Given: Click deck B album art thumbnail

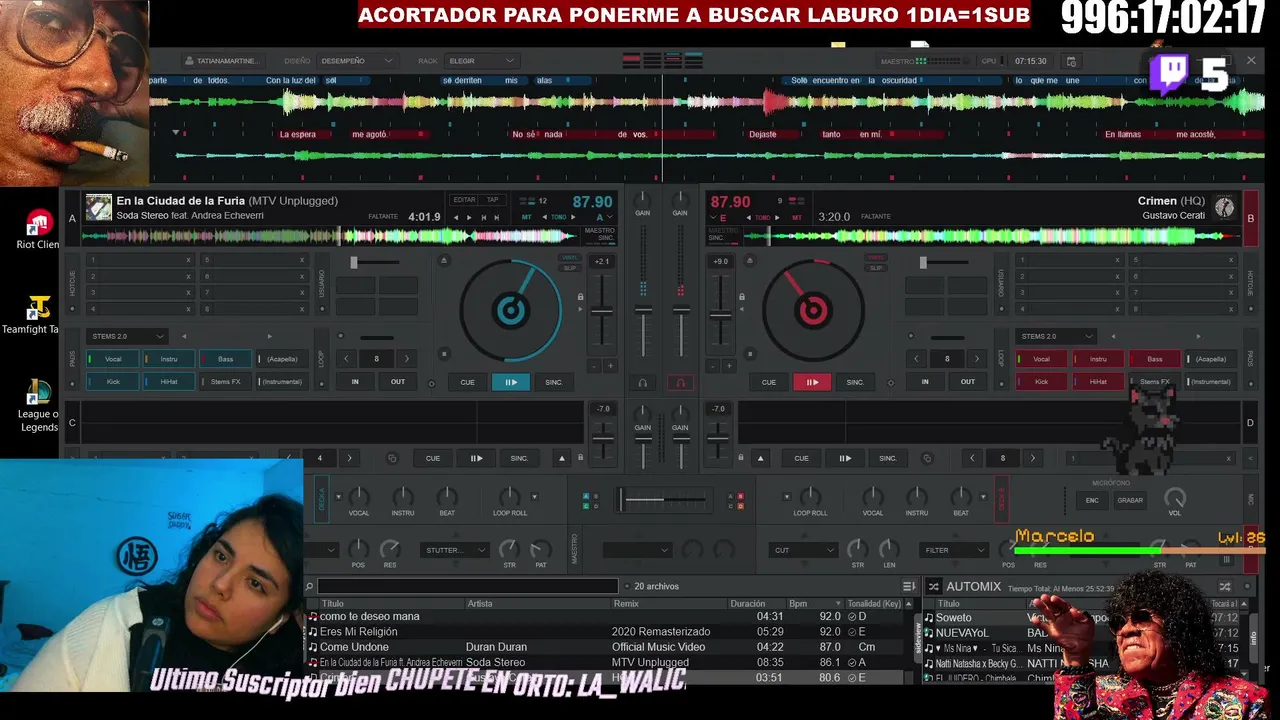Looking at the screenshot, I should (1224, 207).
